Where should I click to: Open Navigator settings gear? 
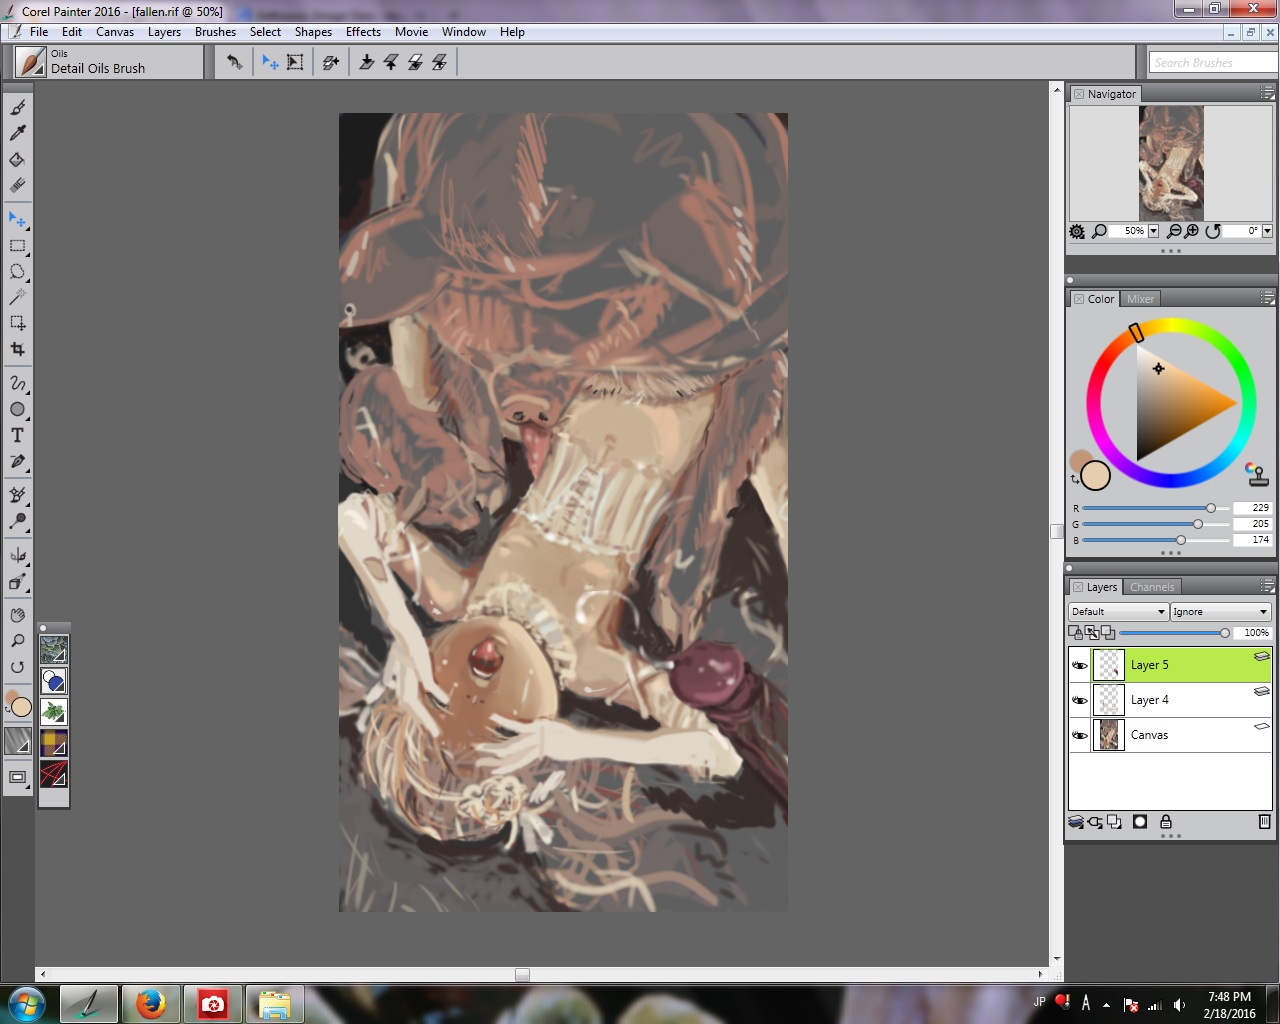(1077, 231)
